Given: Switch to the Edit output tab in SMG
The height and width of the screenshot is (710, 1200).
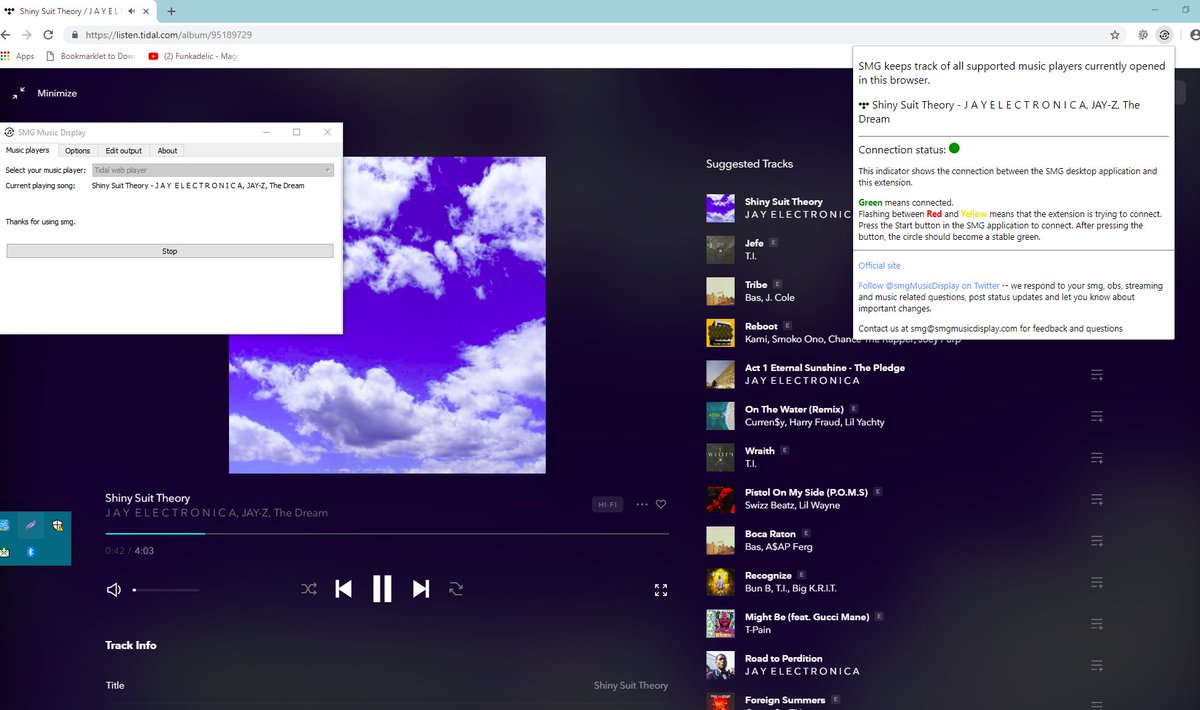Looking at the screenshot, I should pyautogui.click(x=124, y=150).
